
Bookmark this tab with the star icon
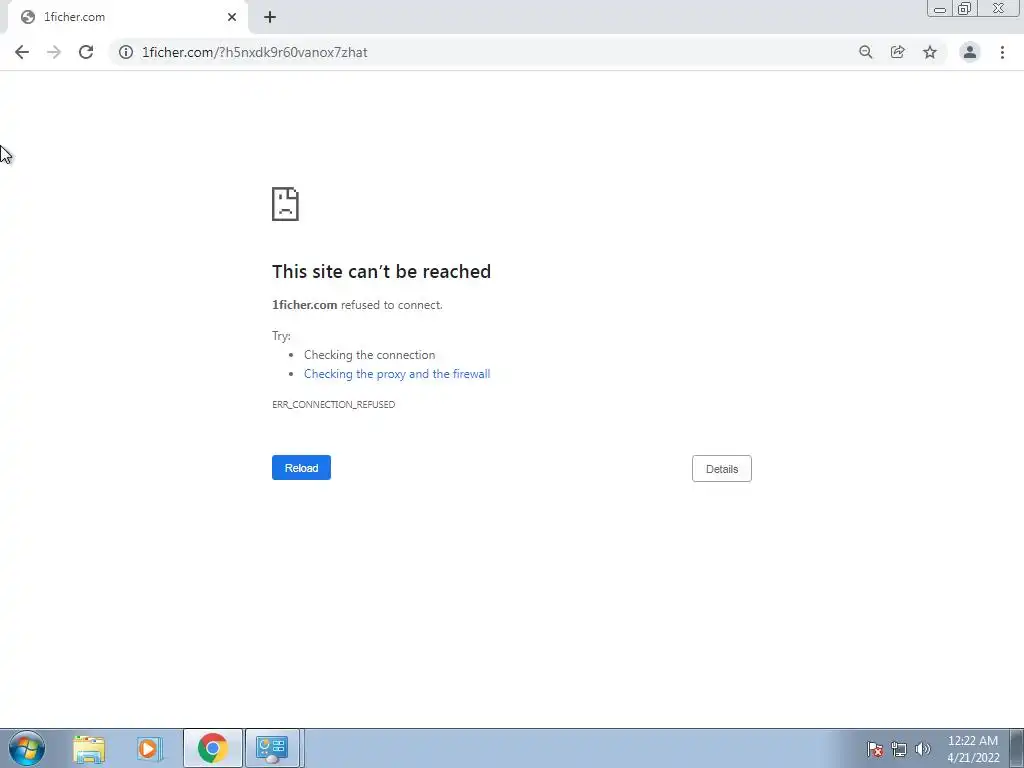[930, 52]
